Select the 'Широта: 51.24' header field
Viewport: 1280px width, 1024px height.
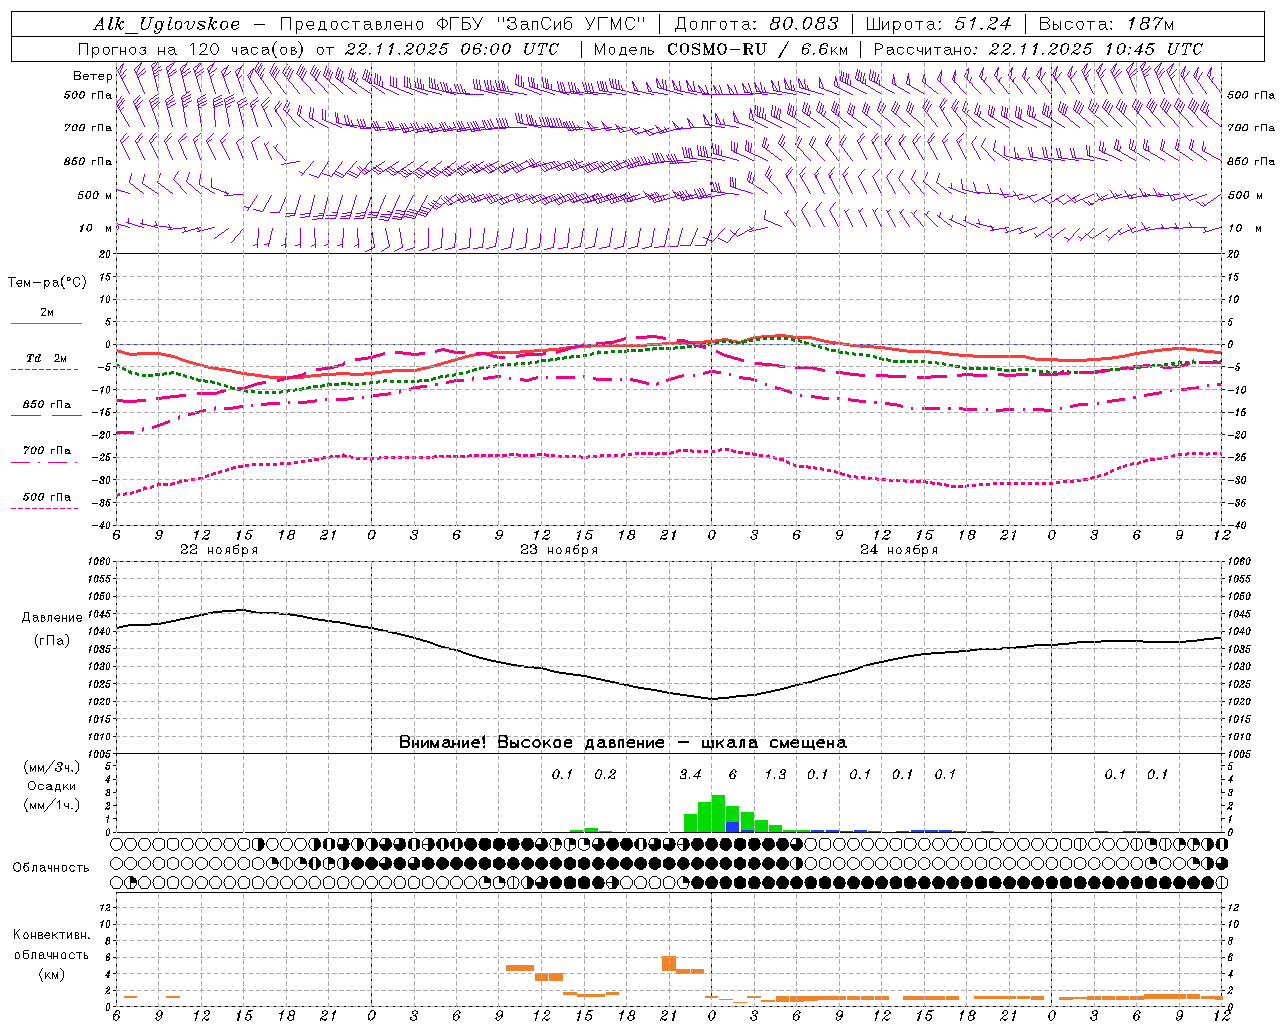click(938, 24)
